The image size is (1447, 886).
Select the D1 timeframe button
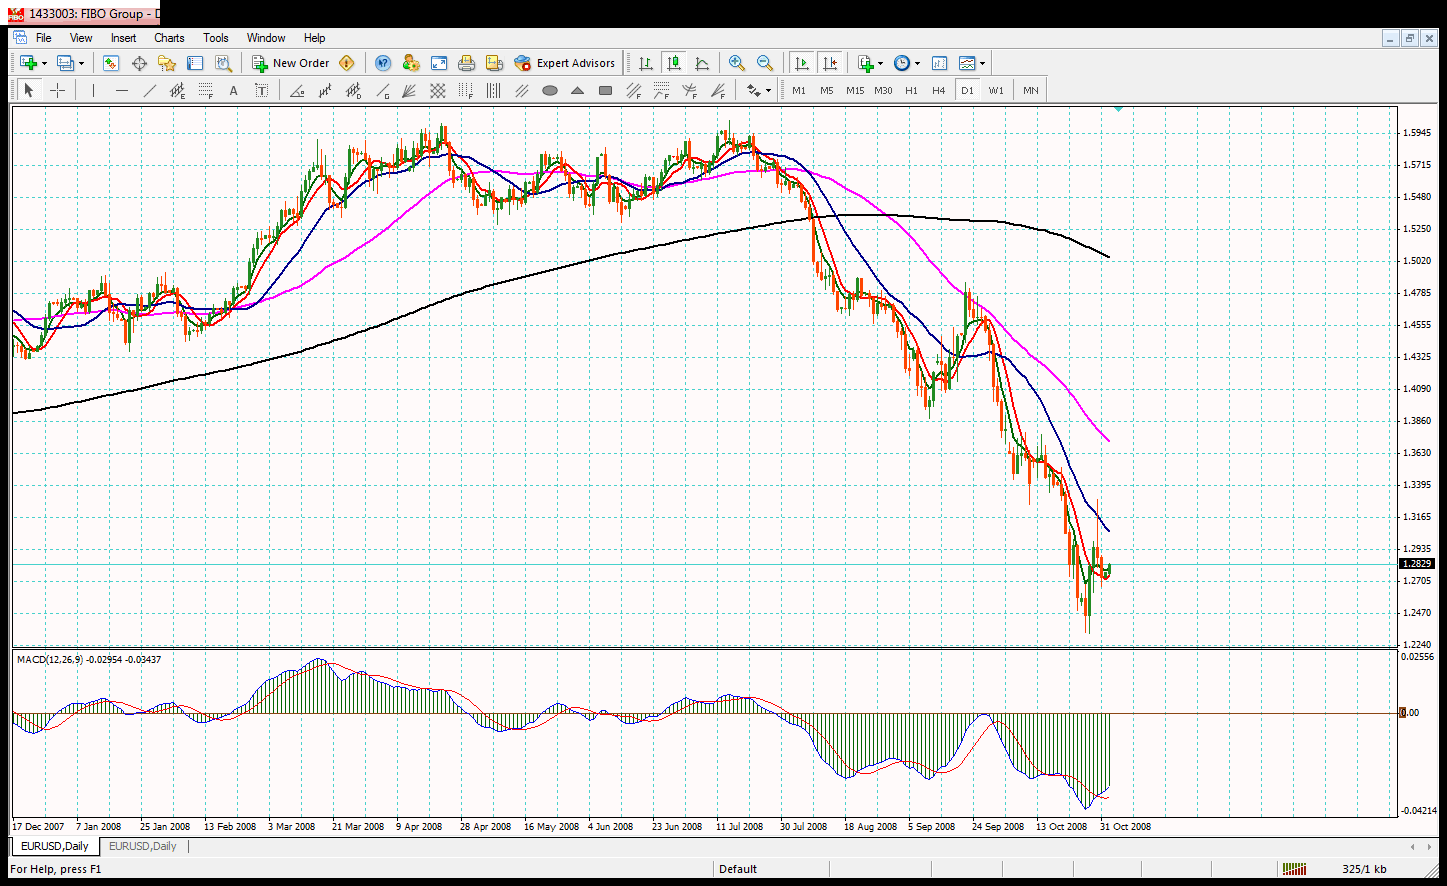point(967,90)
